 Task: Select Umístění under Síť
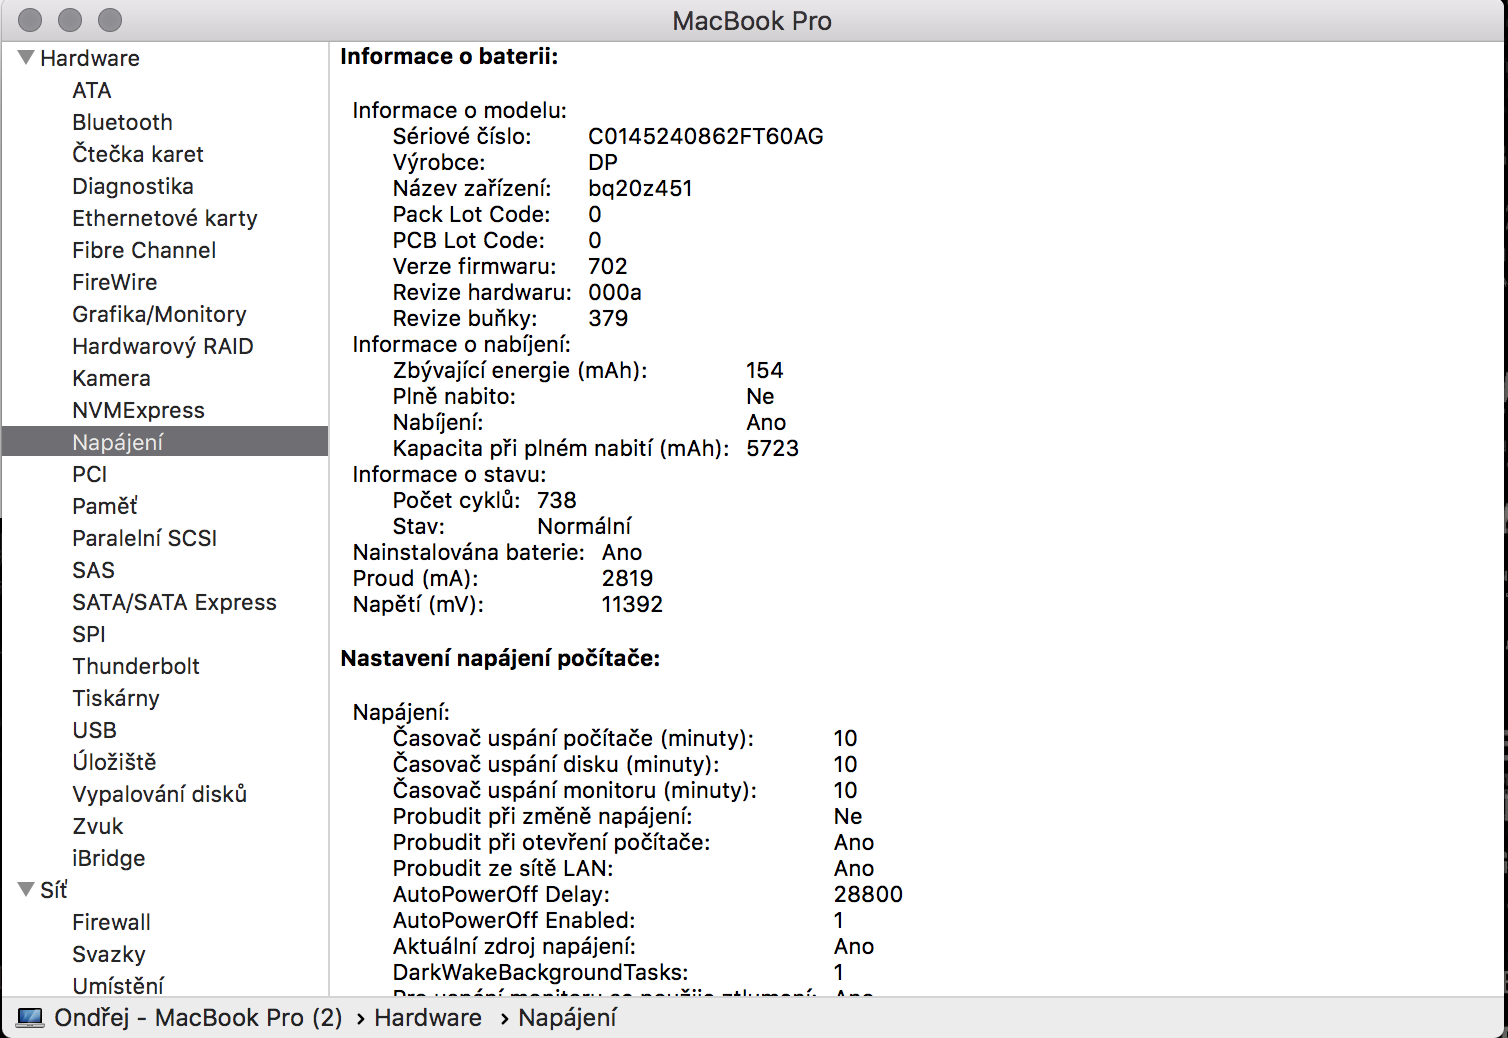click(118, 986)
